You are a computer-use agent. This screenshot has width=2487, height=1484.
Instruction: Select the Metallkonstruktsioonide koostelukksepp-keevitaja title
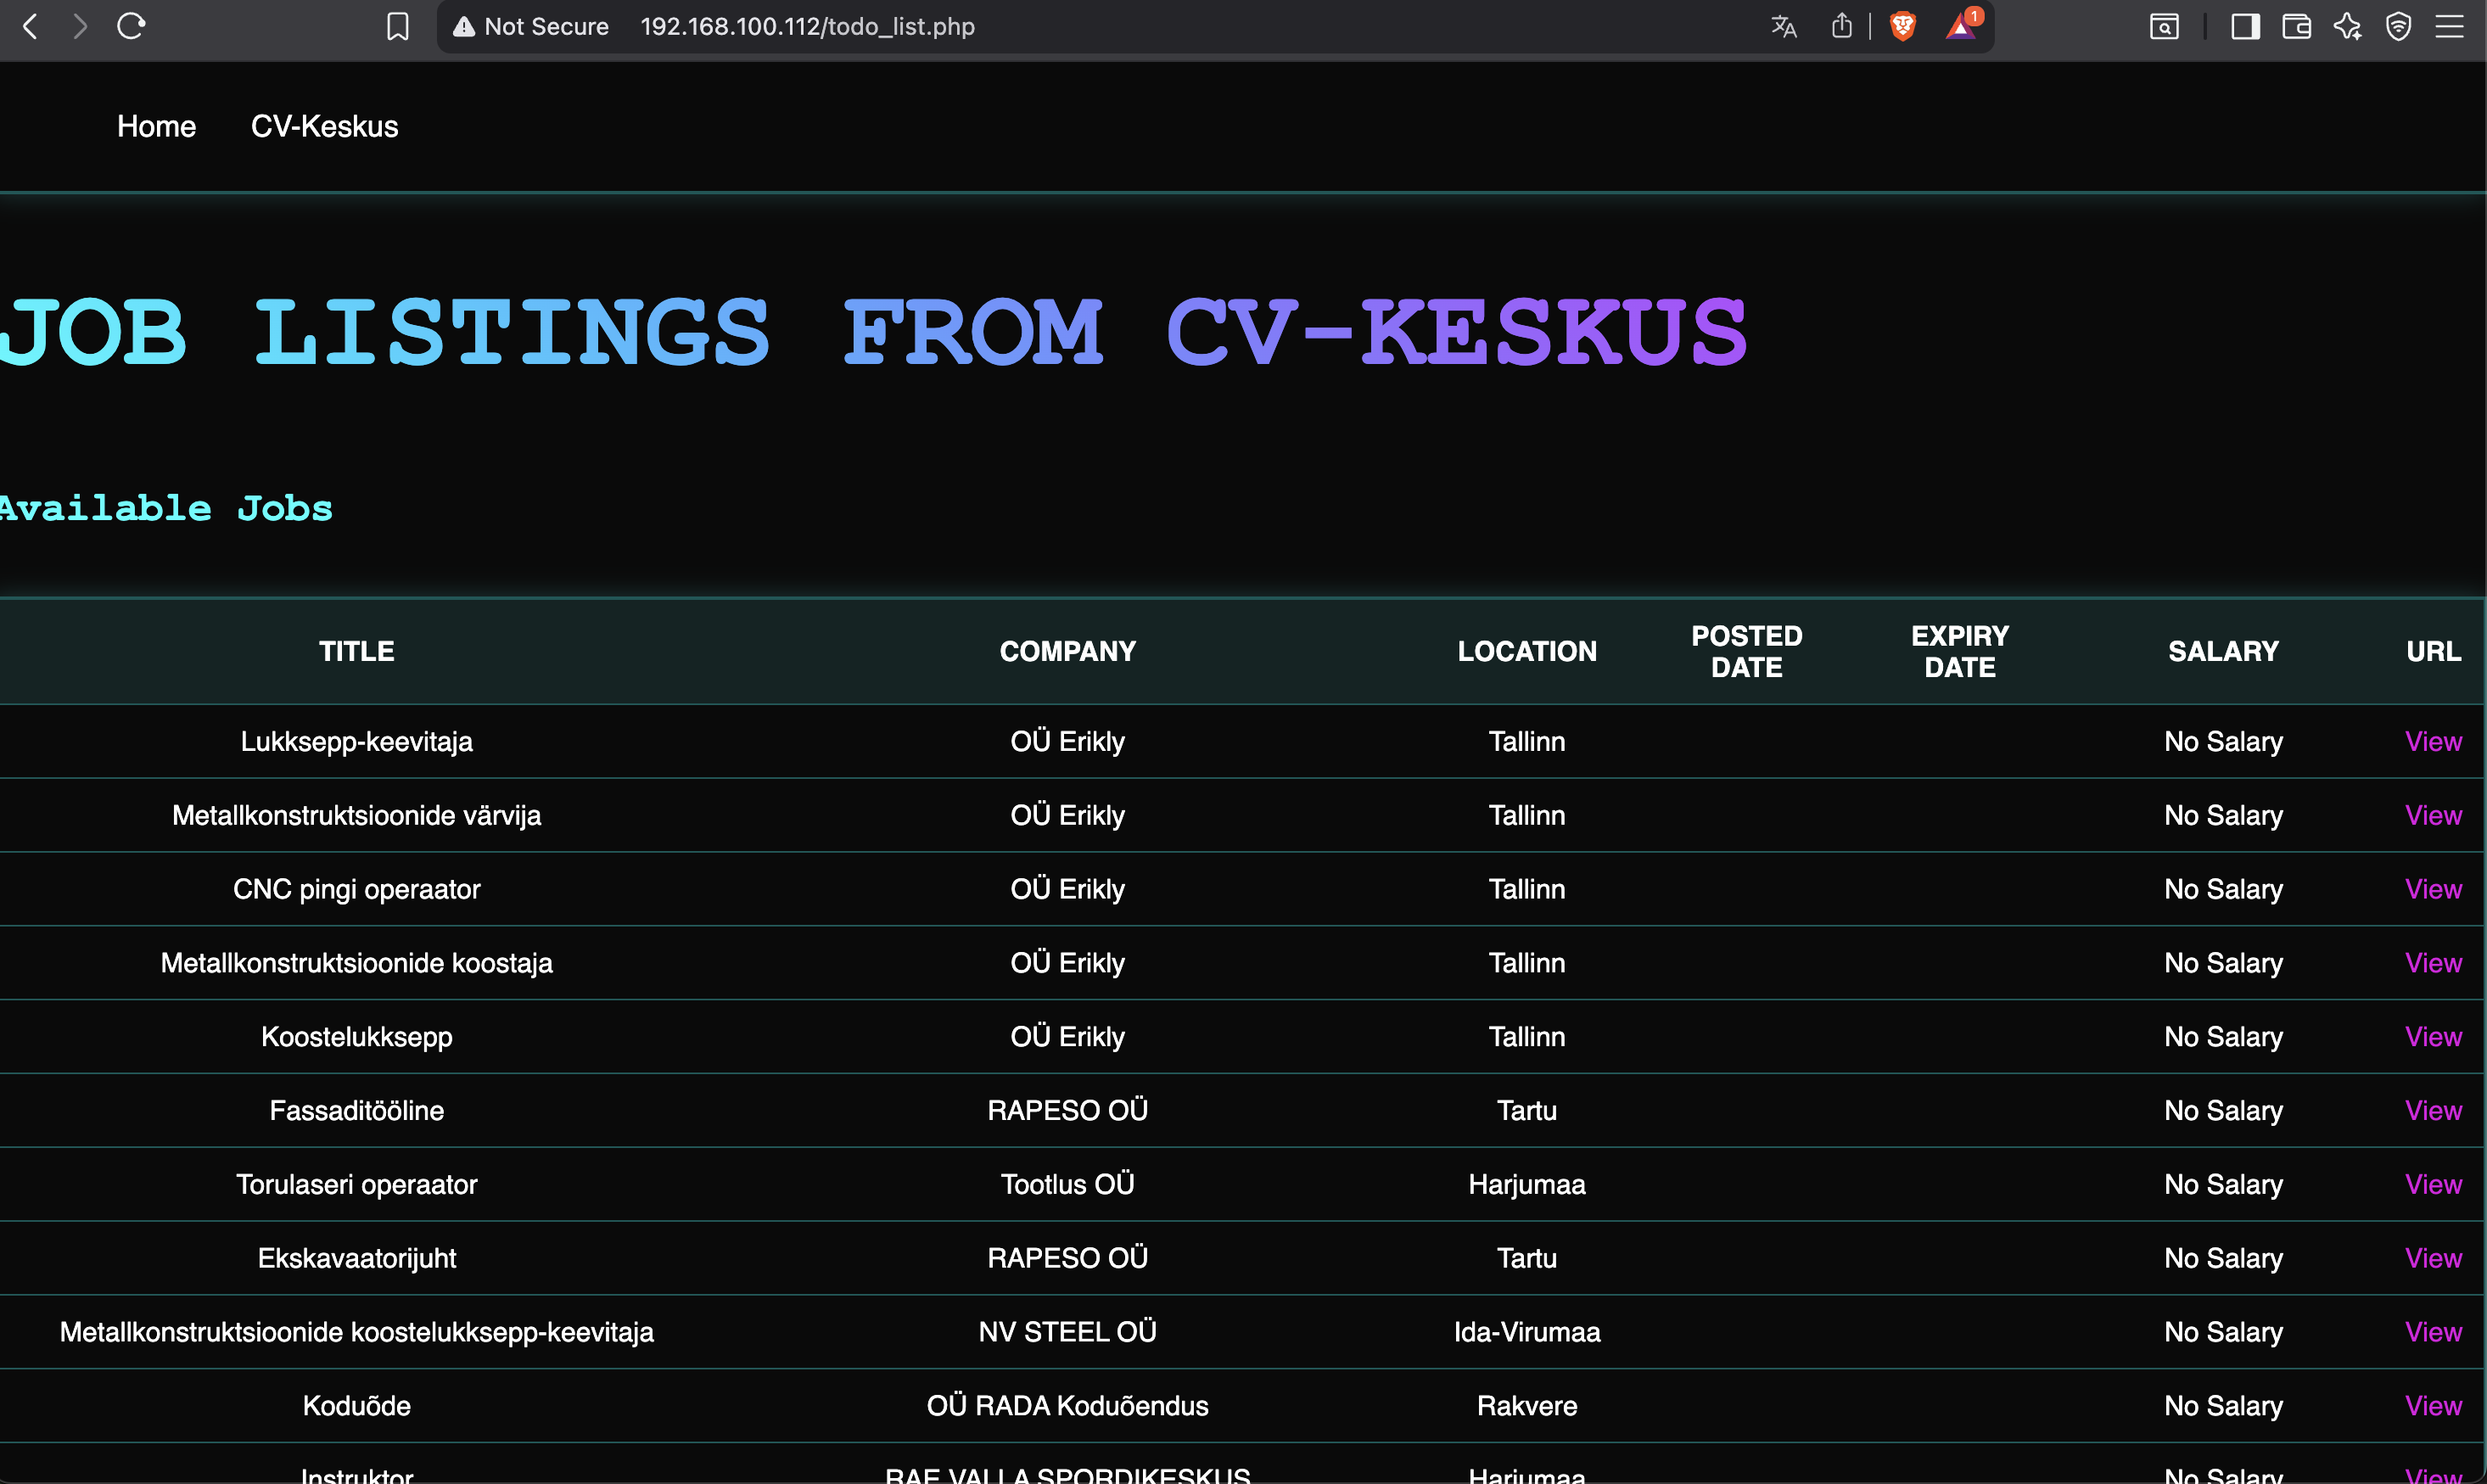click(x=357, y=1332)
